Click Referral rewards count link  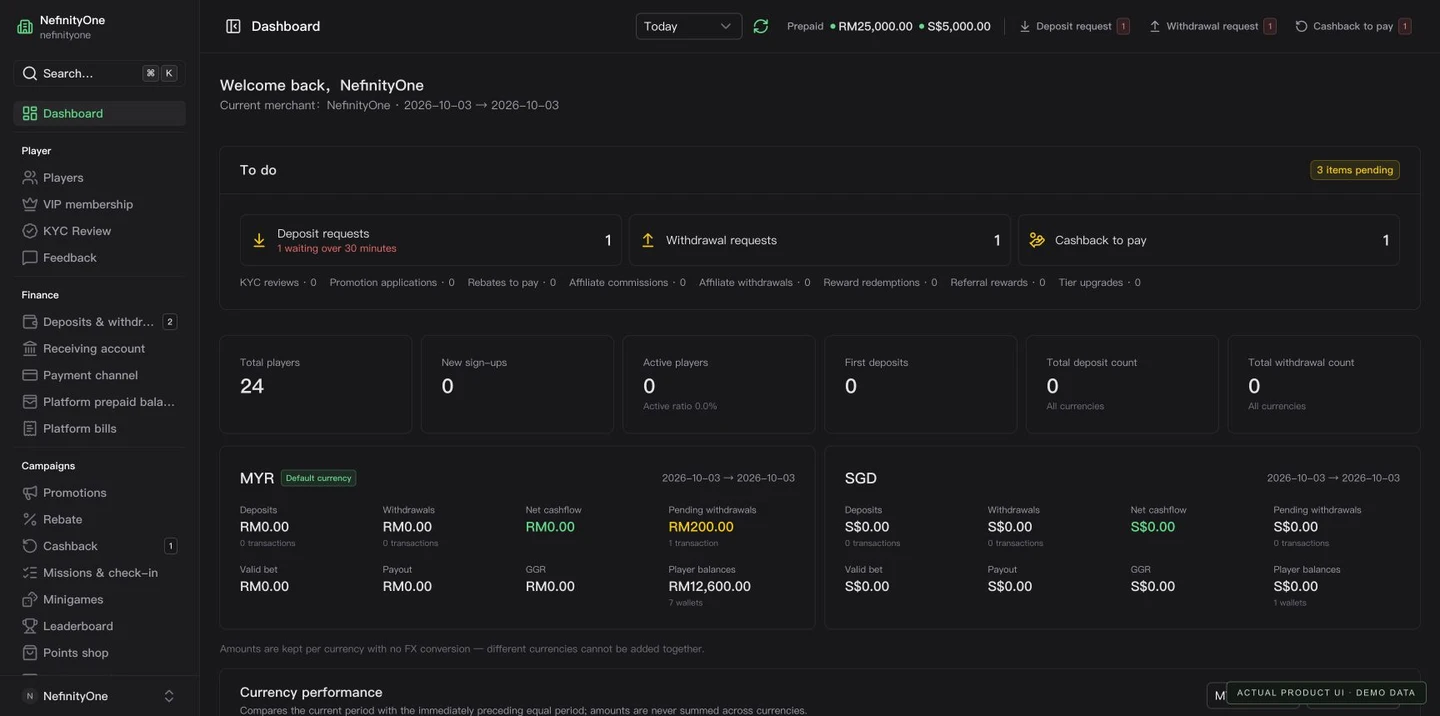[x=998, y=283]
